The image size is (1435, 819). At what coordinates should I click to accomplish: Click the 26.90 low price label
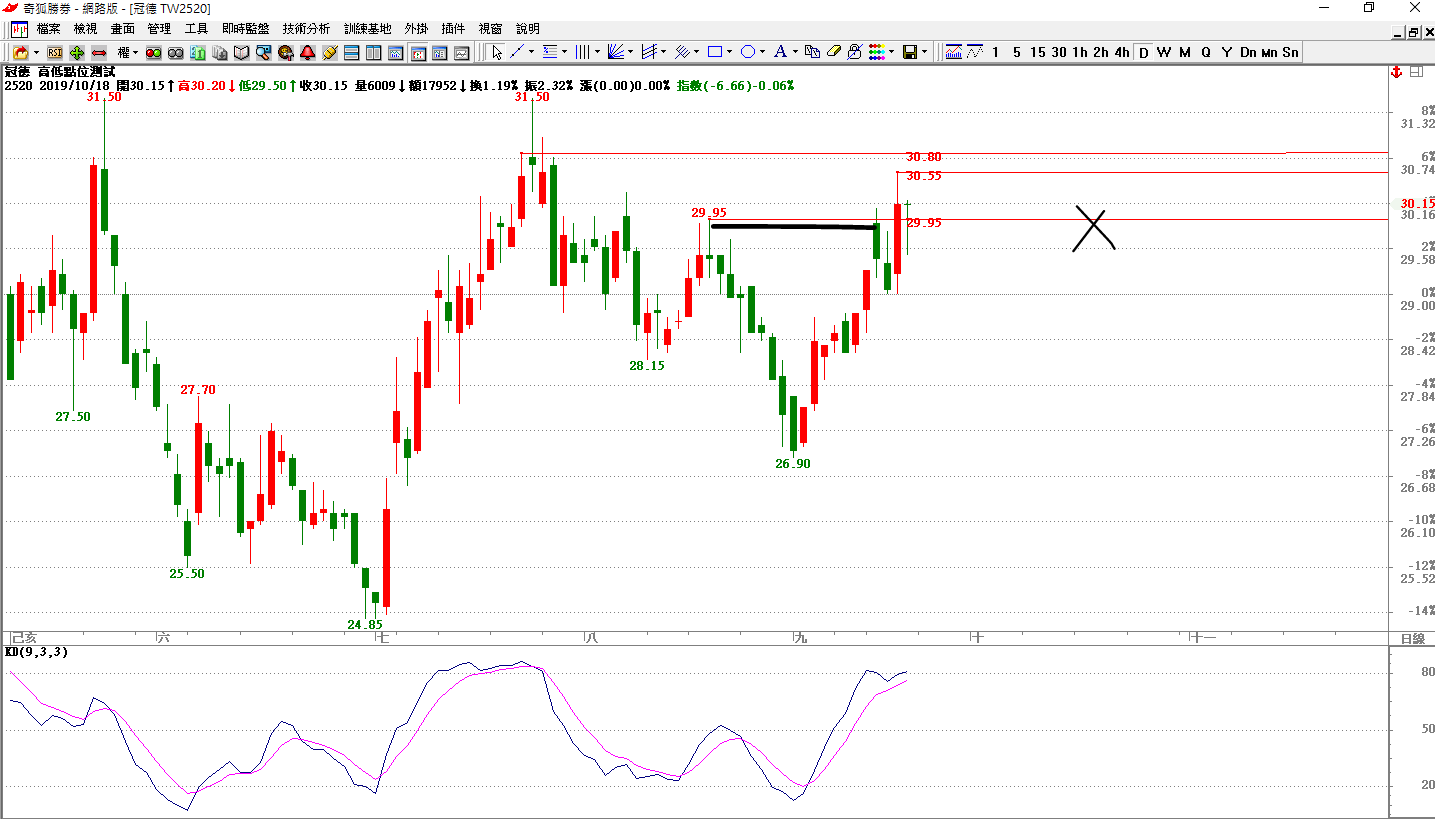click(x=793, y=463)
